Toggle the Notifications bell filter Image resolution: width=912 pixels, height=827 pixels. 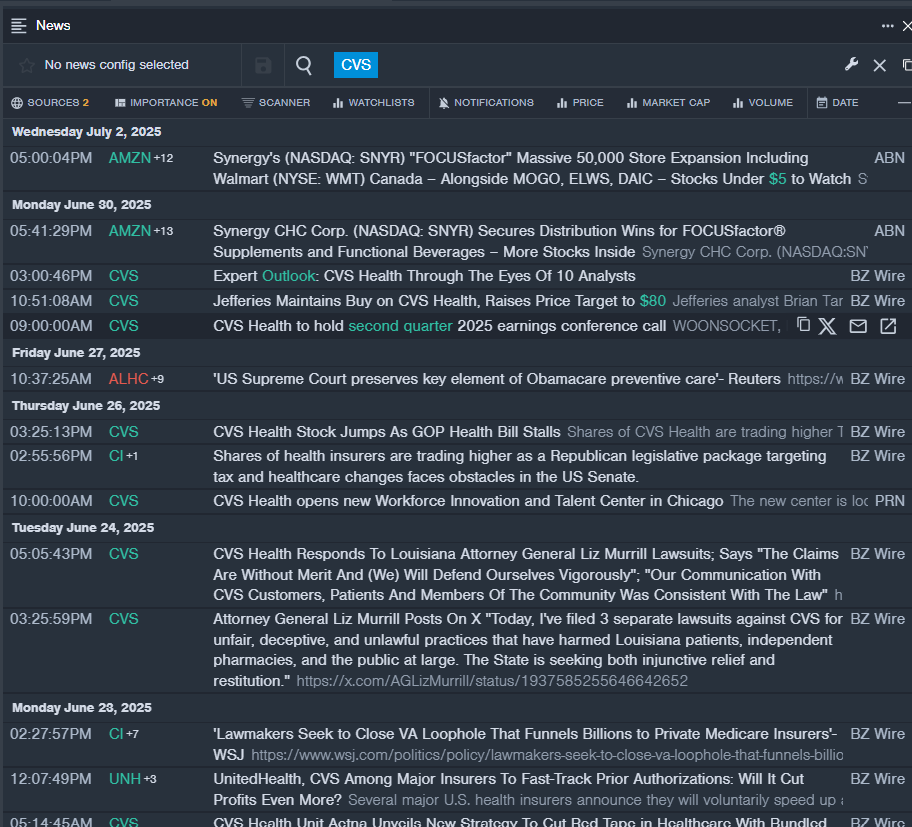pos(486,103)
